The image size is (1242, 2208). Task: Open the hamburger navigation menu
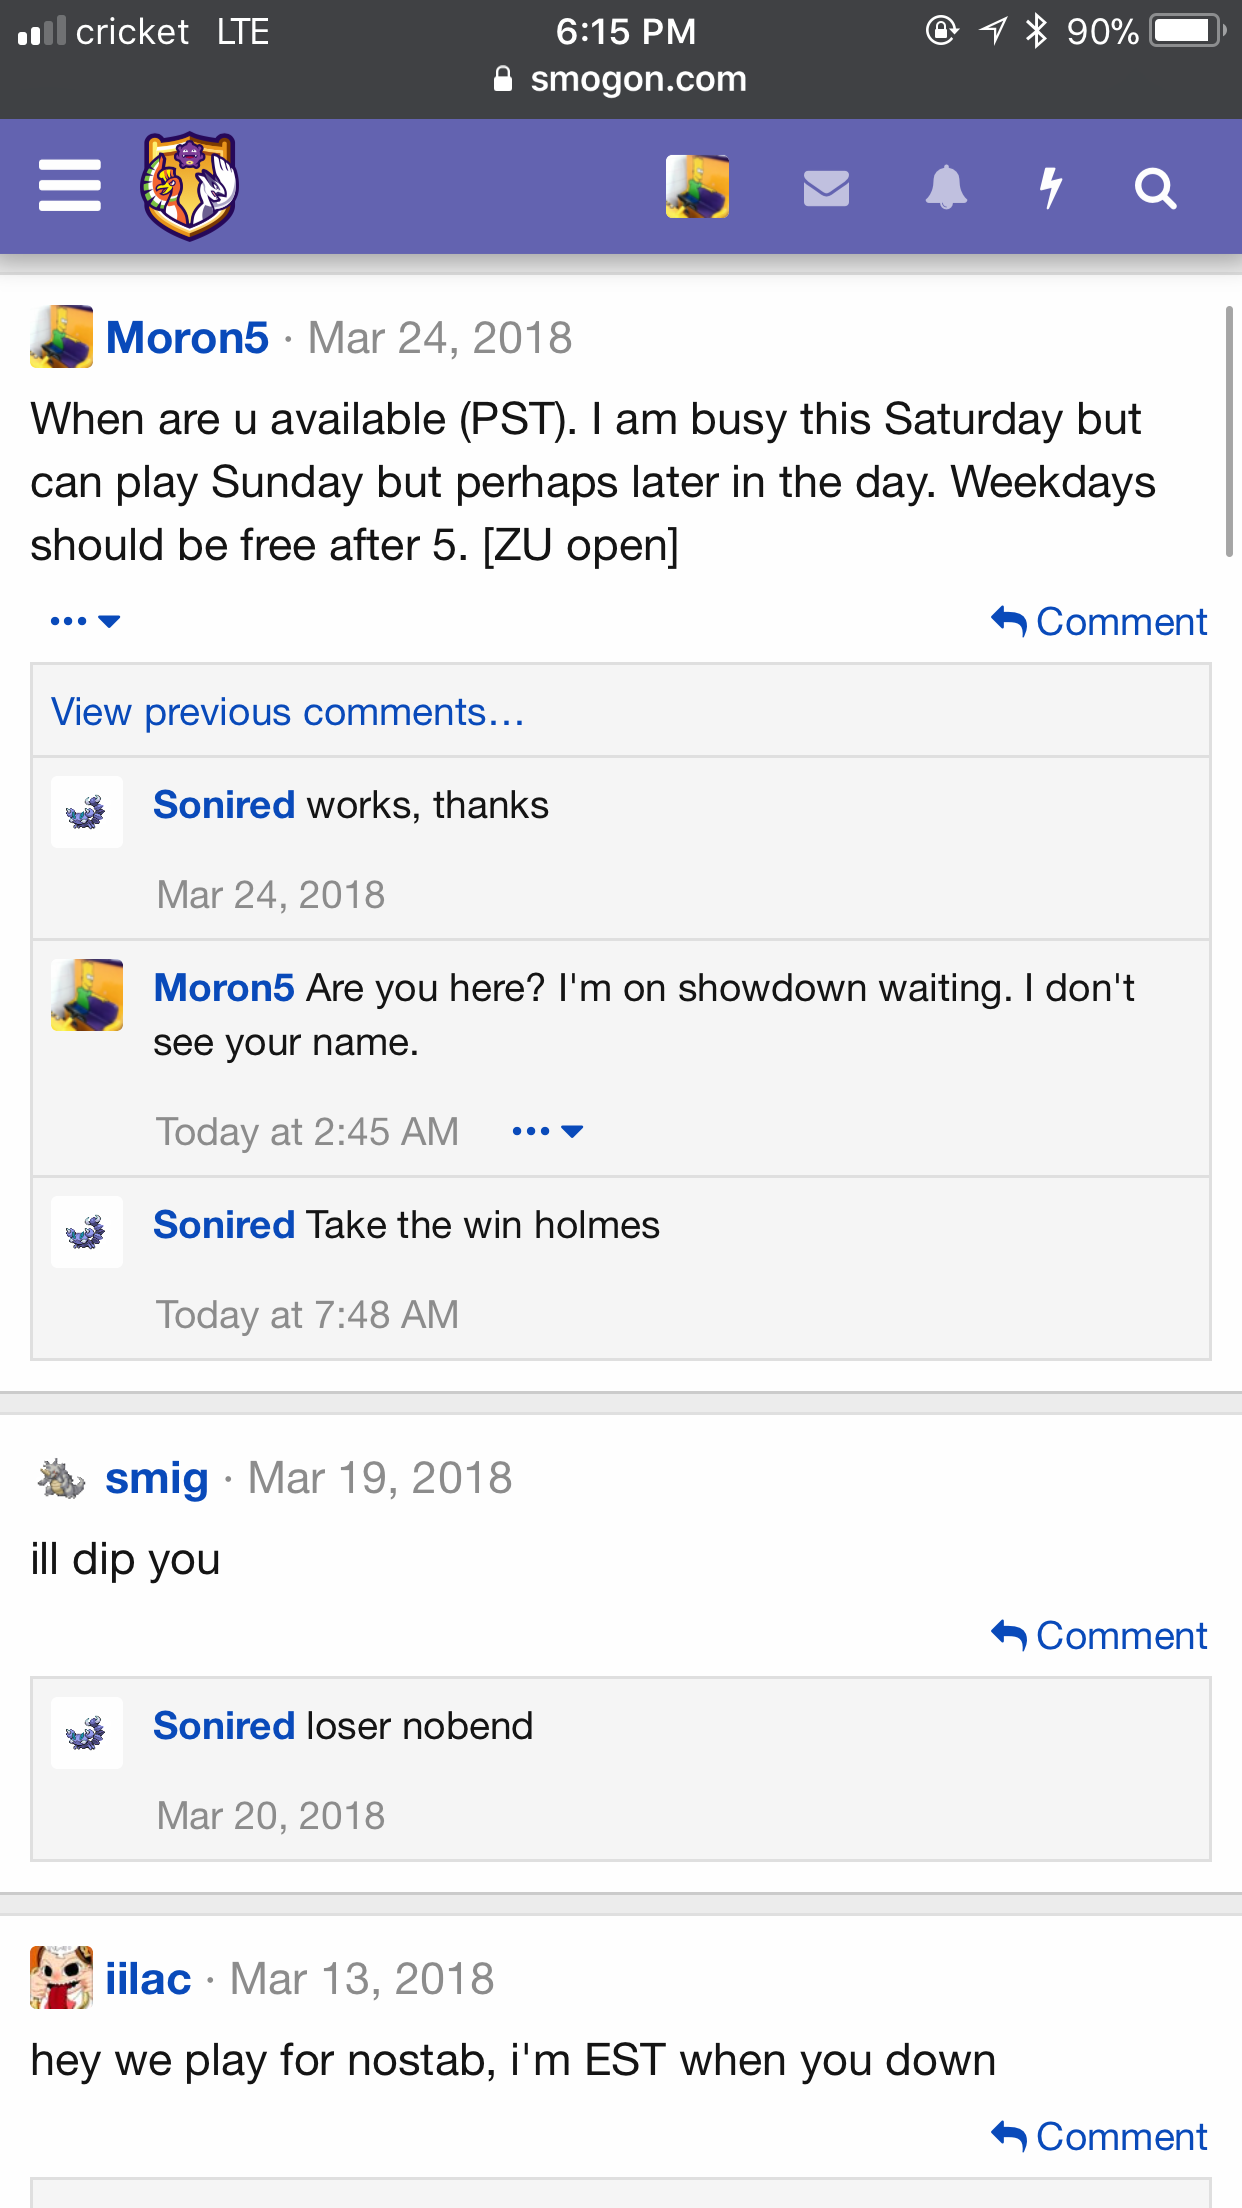click(x=69, y=186)
